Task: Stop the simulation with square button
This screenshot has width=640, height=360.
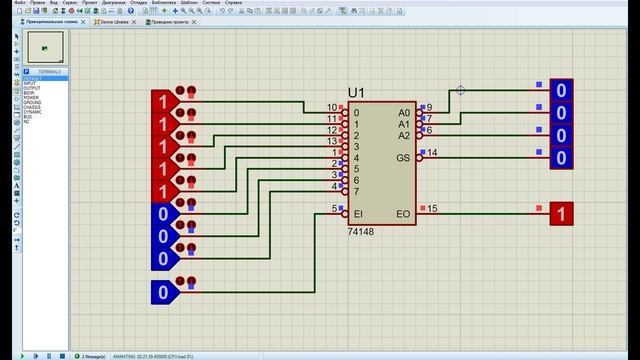Action: pyautogui.click(x=62, y=356)
